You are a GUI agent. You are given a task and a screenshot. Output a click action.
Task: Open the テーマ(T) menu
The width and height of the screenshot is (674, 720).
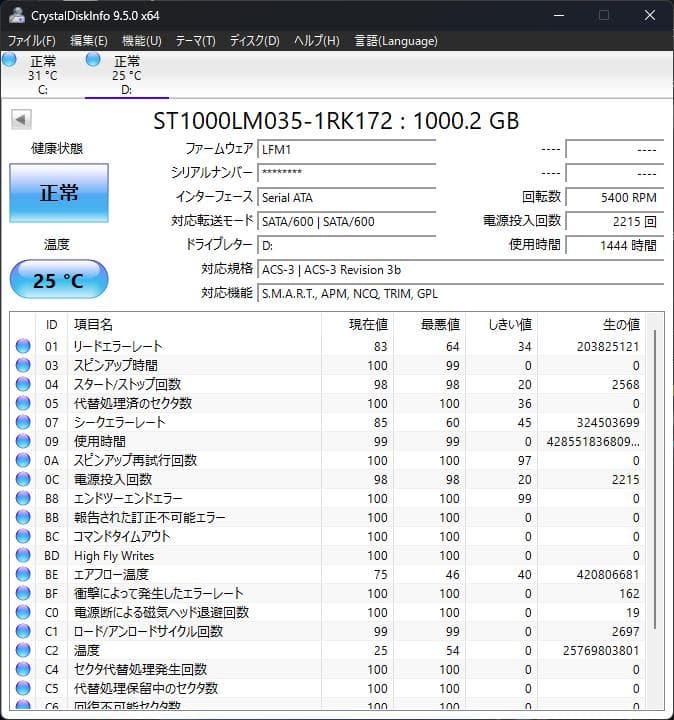pos(196,41)
